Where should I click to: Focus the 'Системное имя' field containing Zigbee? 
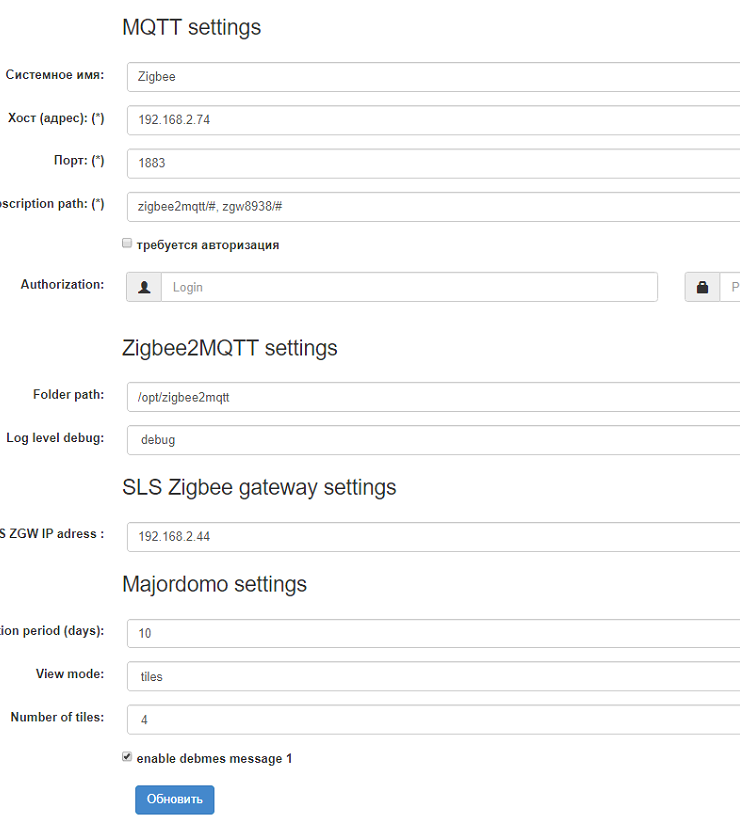(x=432, y=76)
